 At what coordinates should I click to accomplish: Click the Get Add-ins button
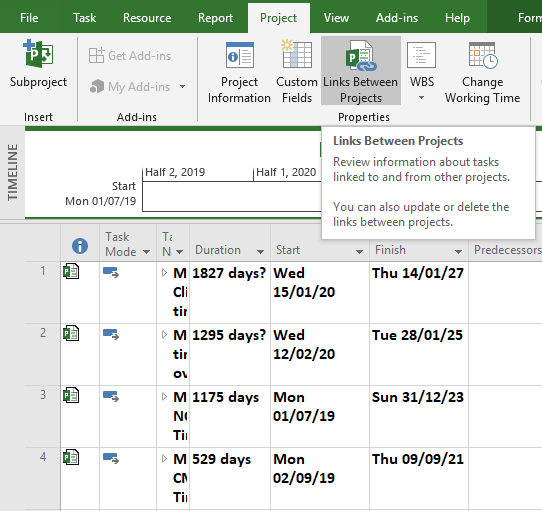tap(130, 56)
